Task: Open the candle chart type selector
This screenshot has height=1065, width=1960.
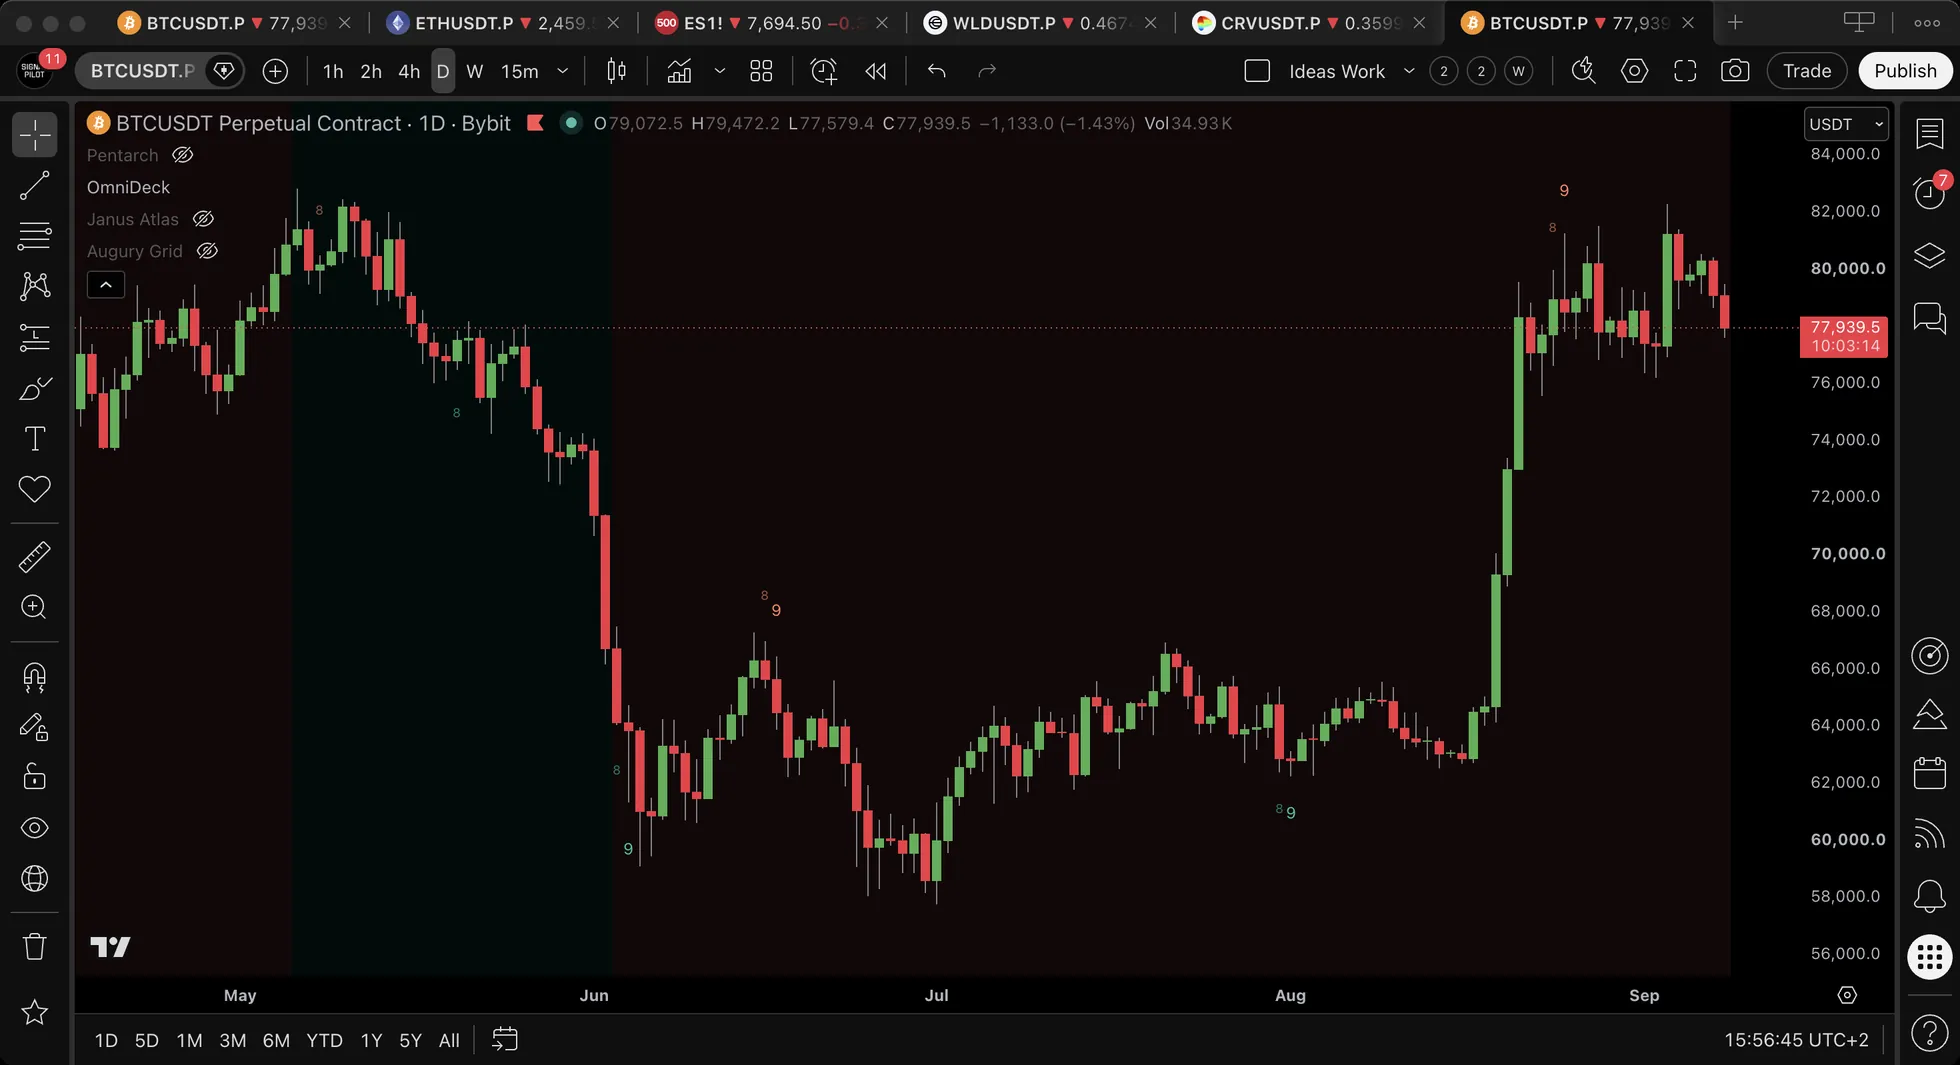Action: pyautogui.click(x=617, y=71)
